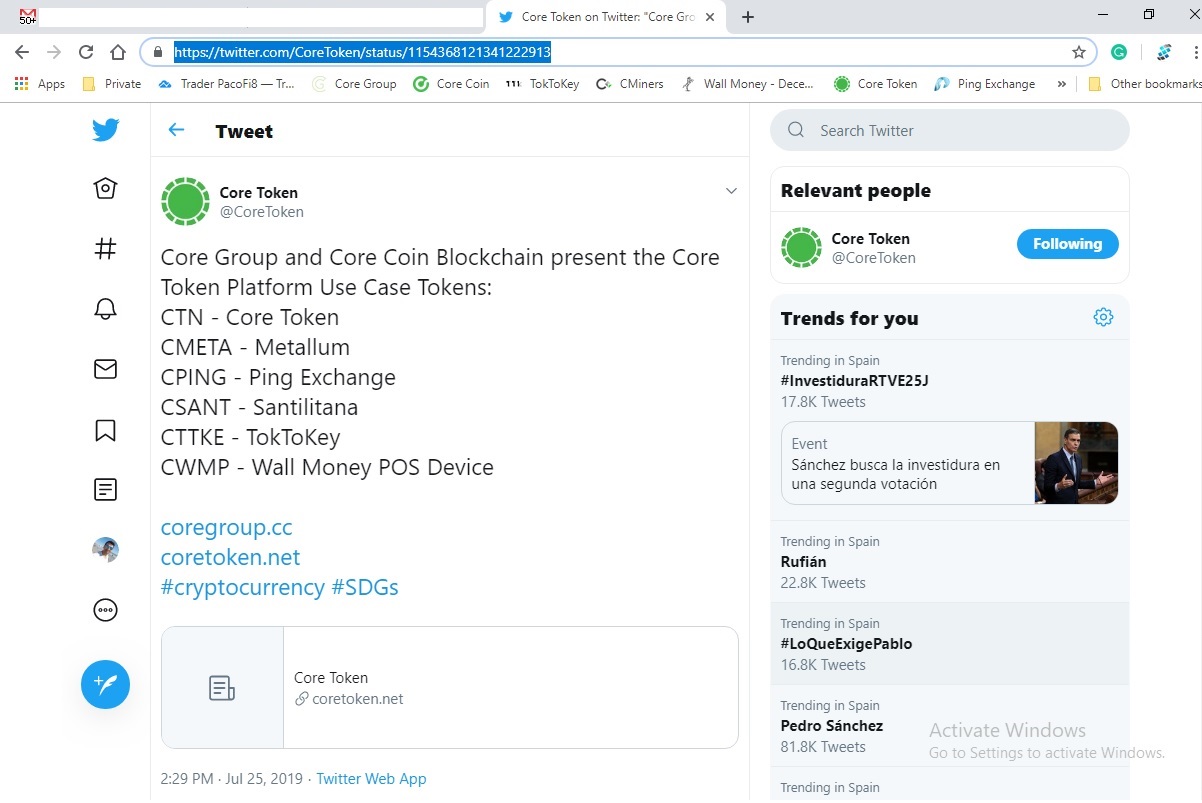Open the More circle menu in the sidebar
This screenshot has height=803, width=1202.
point(105,610)
